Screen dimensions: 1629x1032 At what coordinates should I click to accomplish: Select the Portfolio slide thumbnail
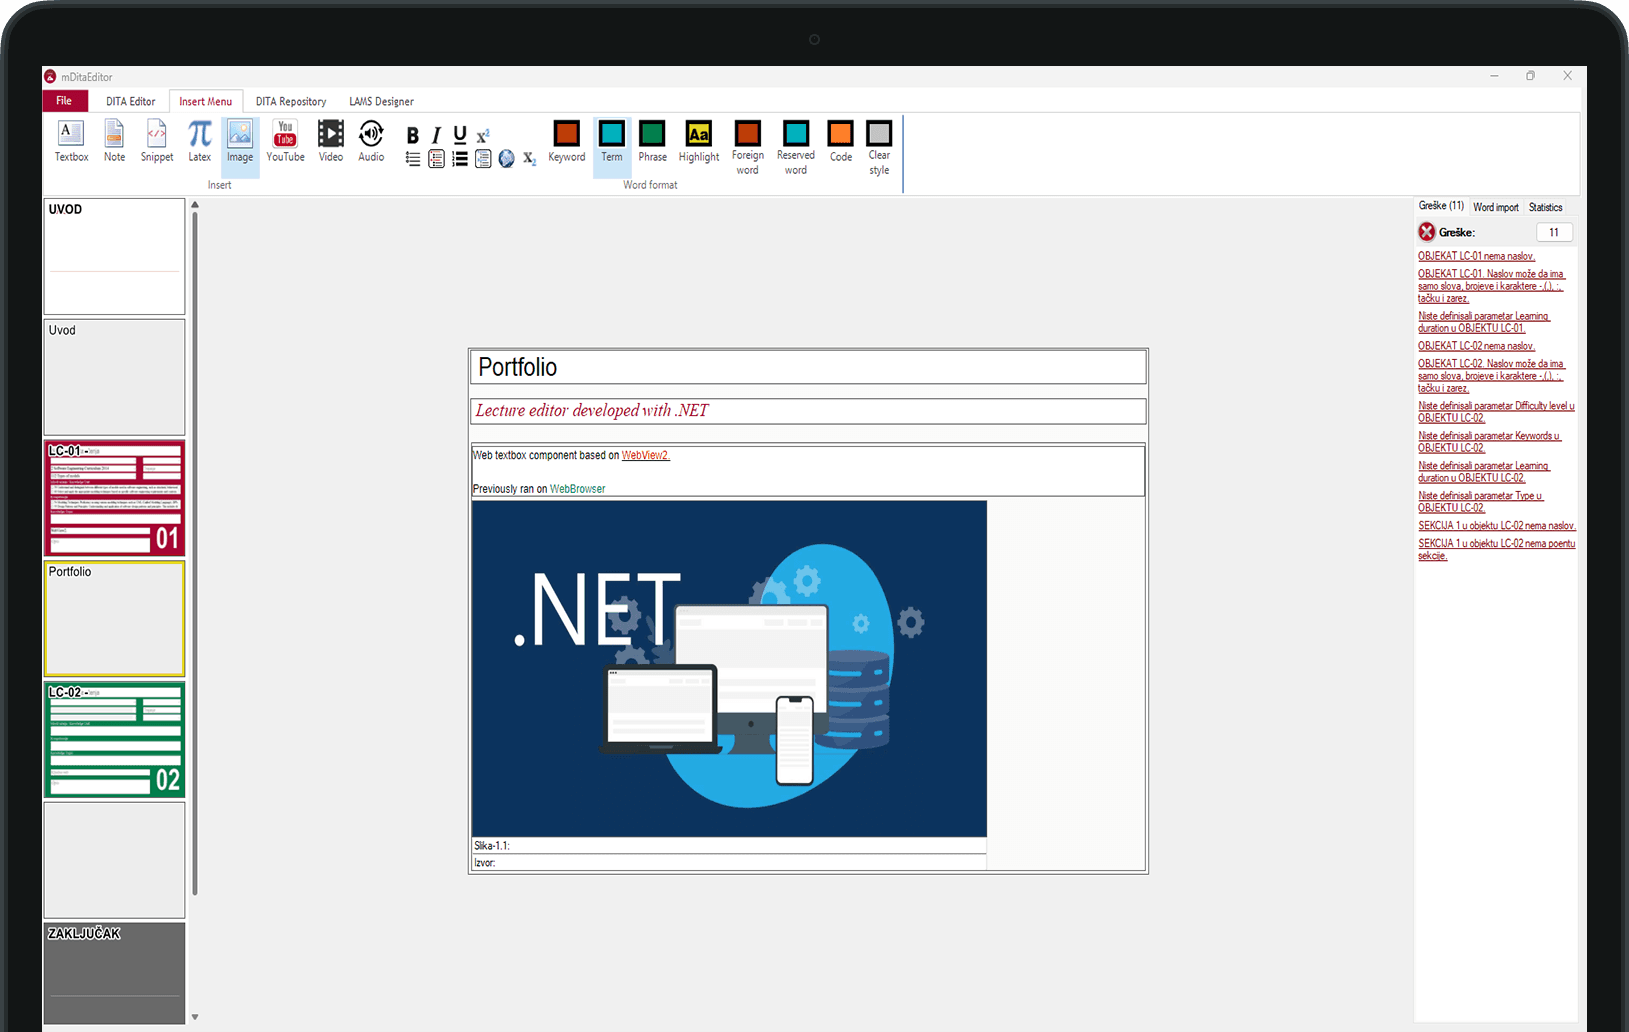(x=114, y=618)
